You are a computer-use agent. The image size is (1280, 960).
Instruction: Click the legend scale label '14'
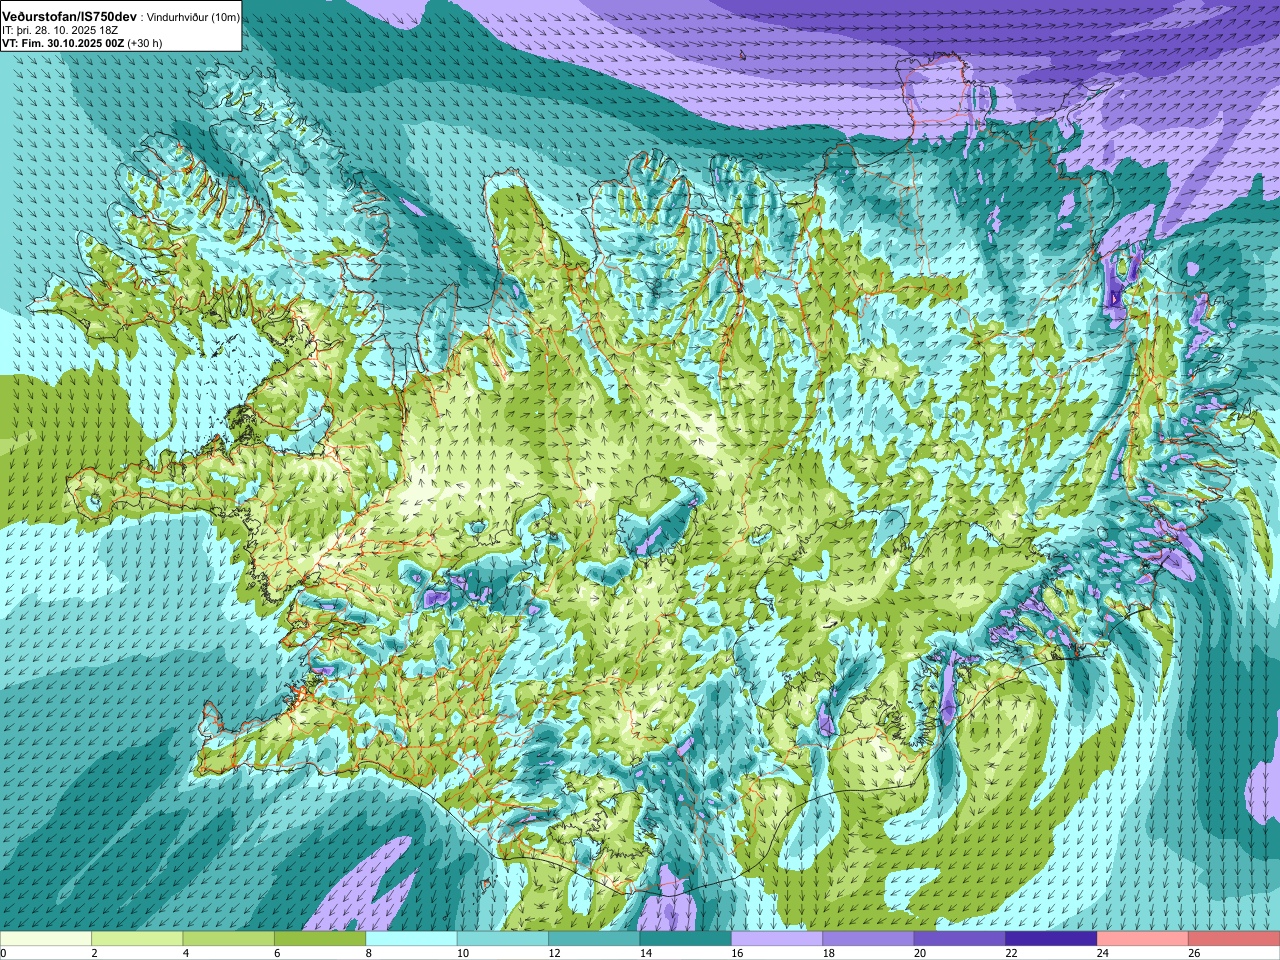(646, 953)
